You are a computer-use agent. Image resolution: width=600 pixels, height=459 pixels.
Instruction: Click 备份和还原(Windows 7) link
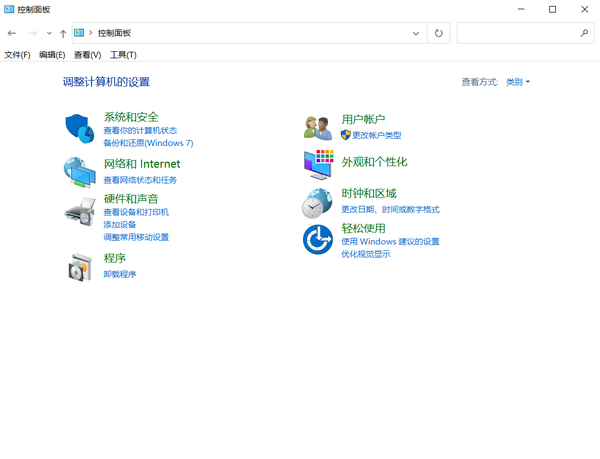(x=148, y=143)
